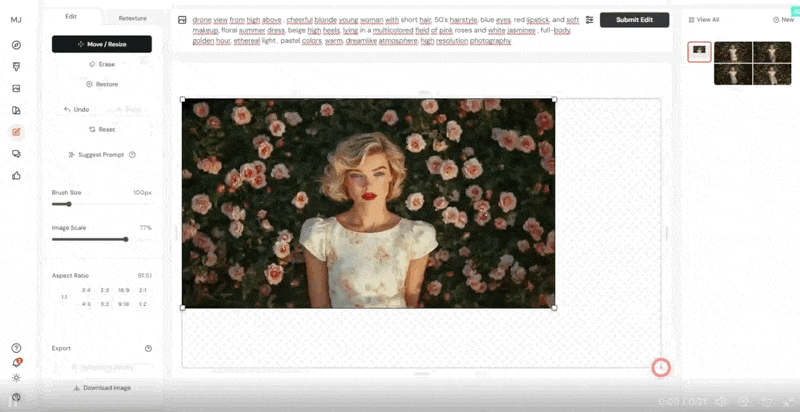
Task: Open the chat rooms icon in sidebar
Action: click(x=16, y=154)
